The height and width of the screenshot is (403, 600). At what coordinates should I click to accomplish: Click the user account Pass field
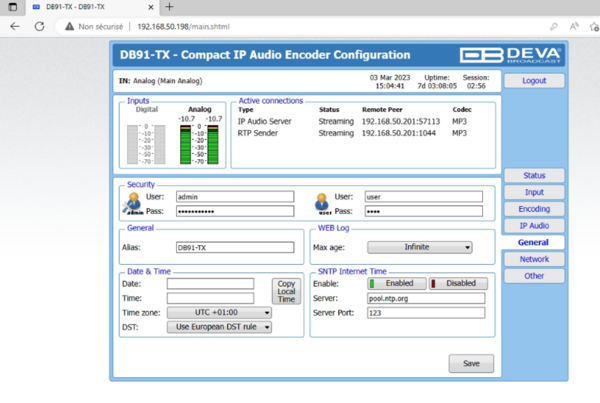pyautogui.click(x=424, y=211)
